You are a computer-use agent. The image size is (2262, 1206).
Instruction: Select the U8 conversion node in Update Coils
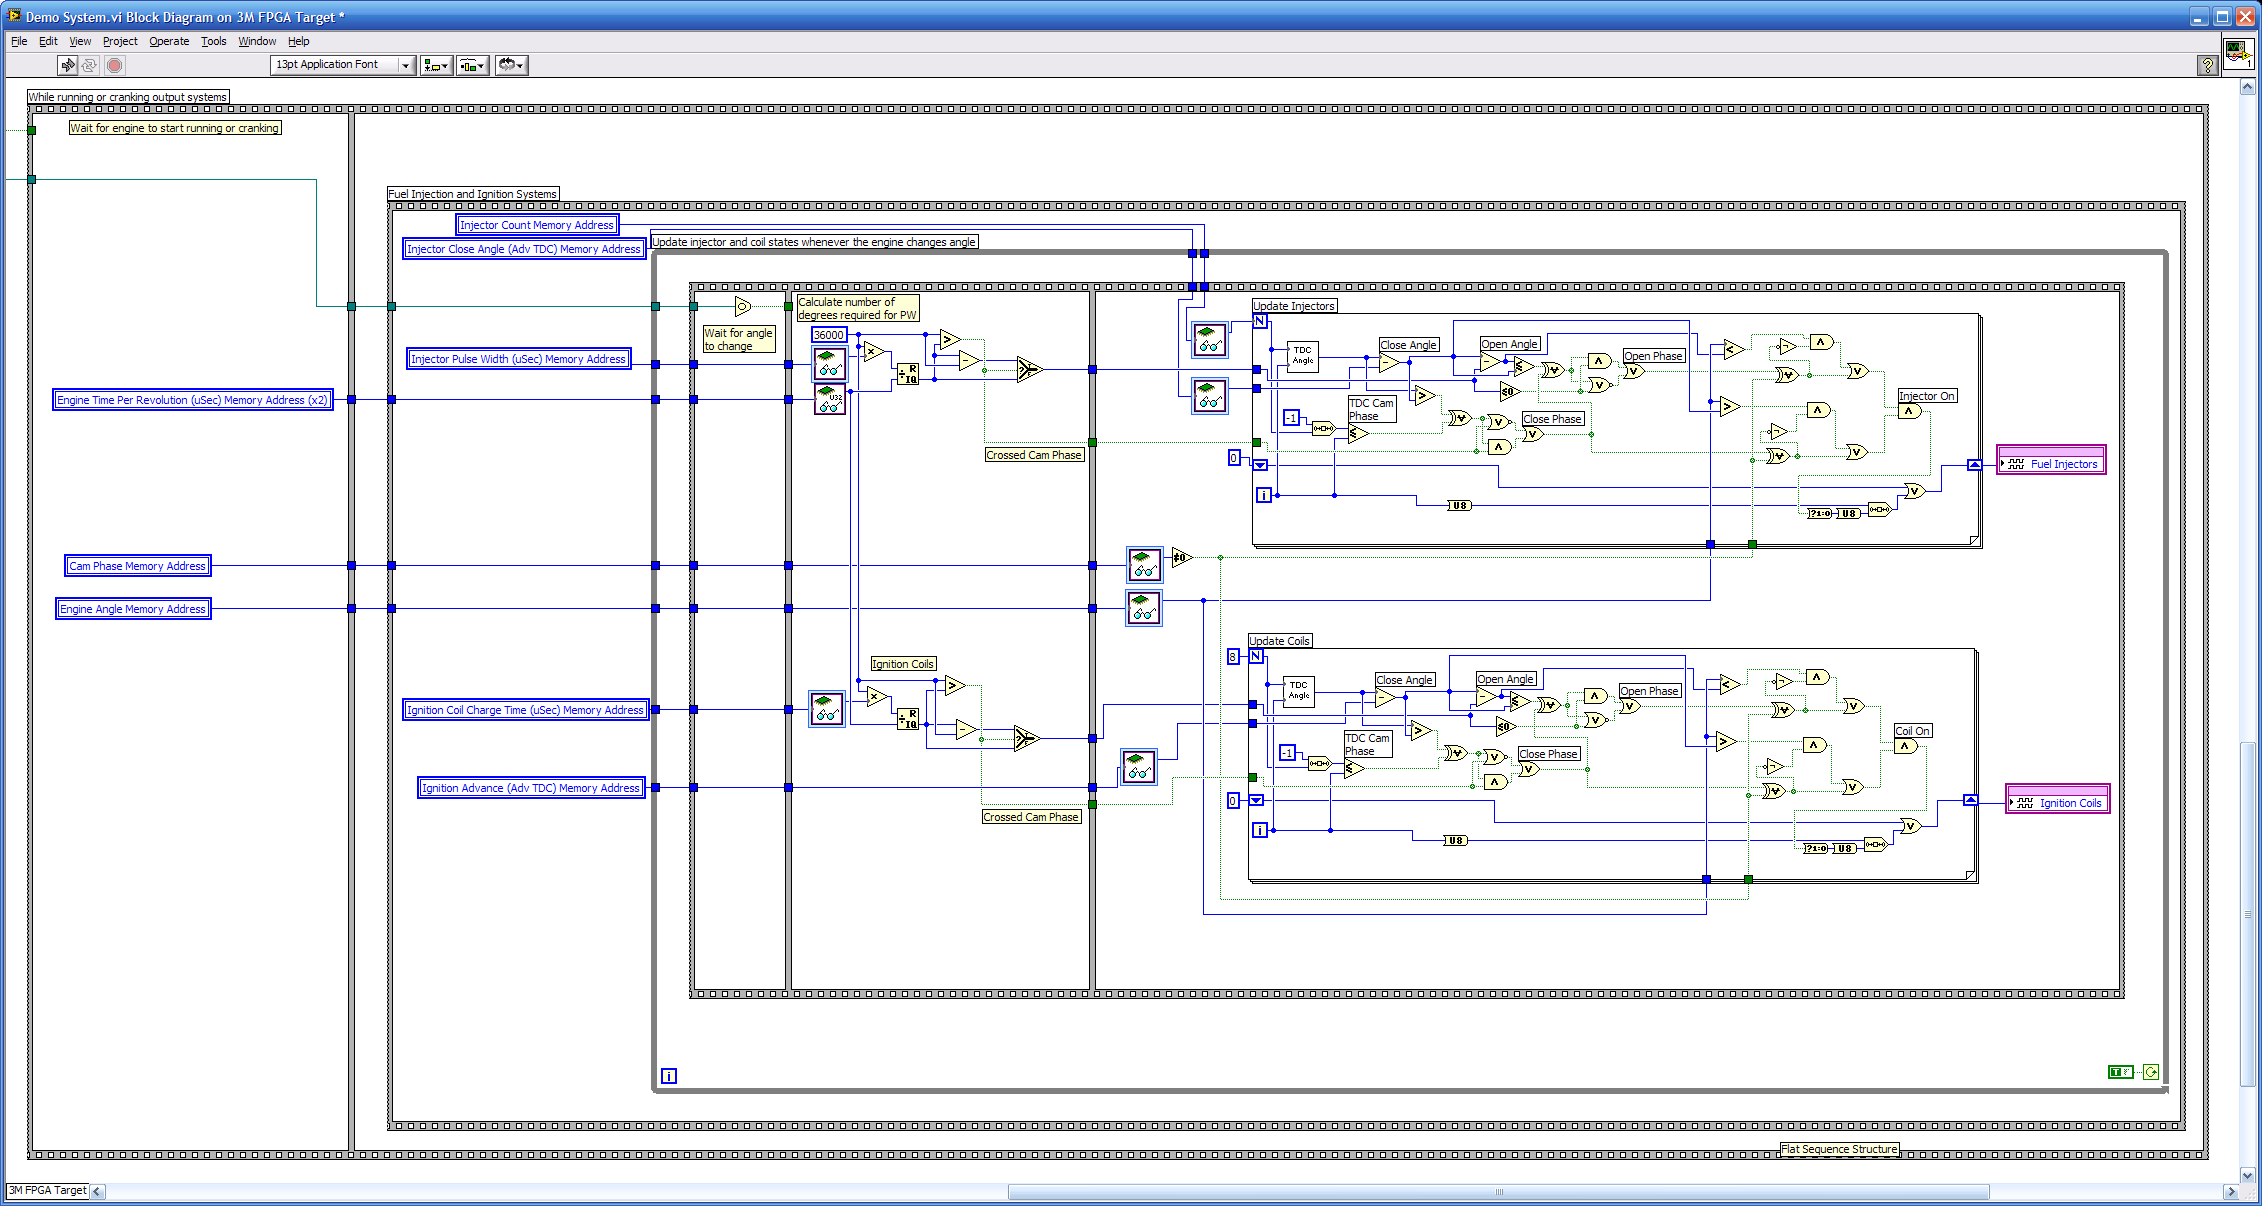(x=1456, y=840)
